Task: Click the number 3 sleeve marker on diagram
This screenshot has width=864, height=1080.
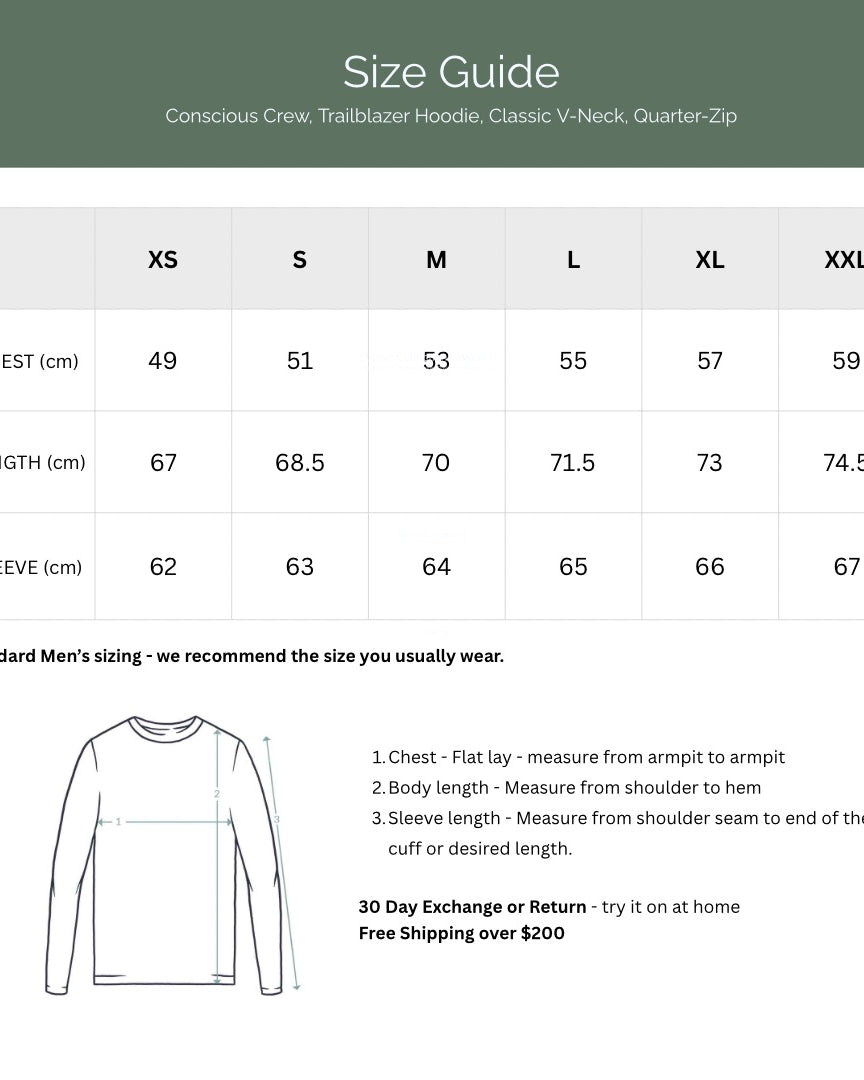Action: click(x=276, y=820)
